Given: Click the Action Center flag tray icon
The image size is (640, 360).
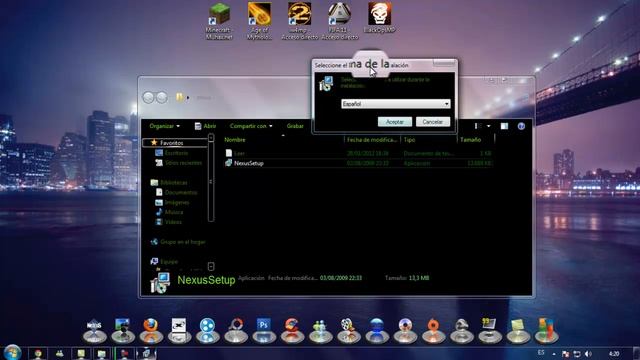Looking at the screenshot, I should [565, 354].
